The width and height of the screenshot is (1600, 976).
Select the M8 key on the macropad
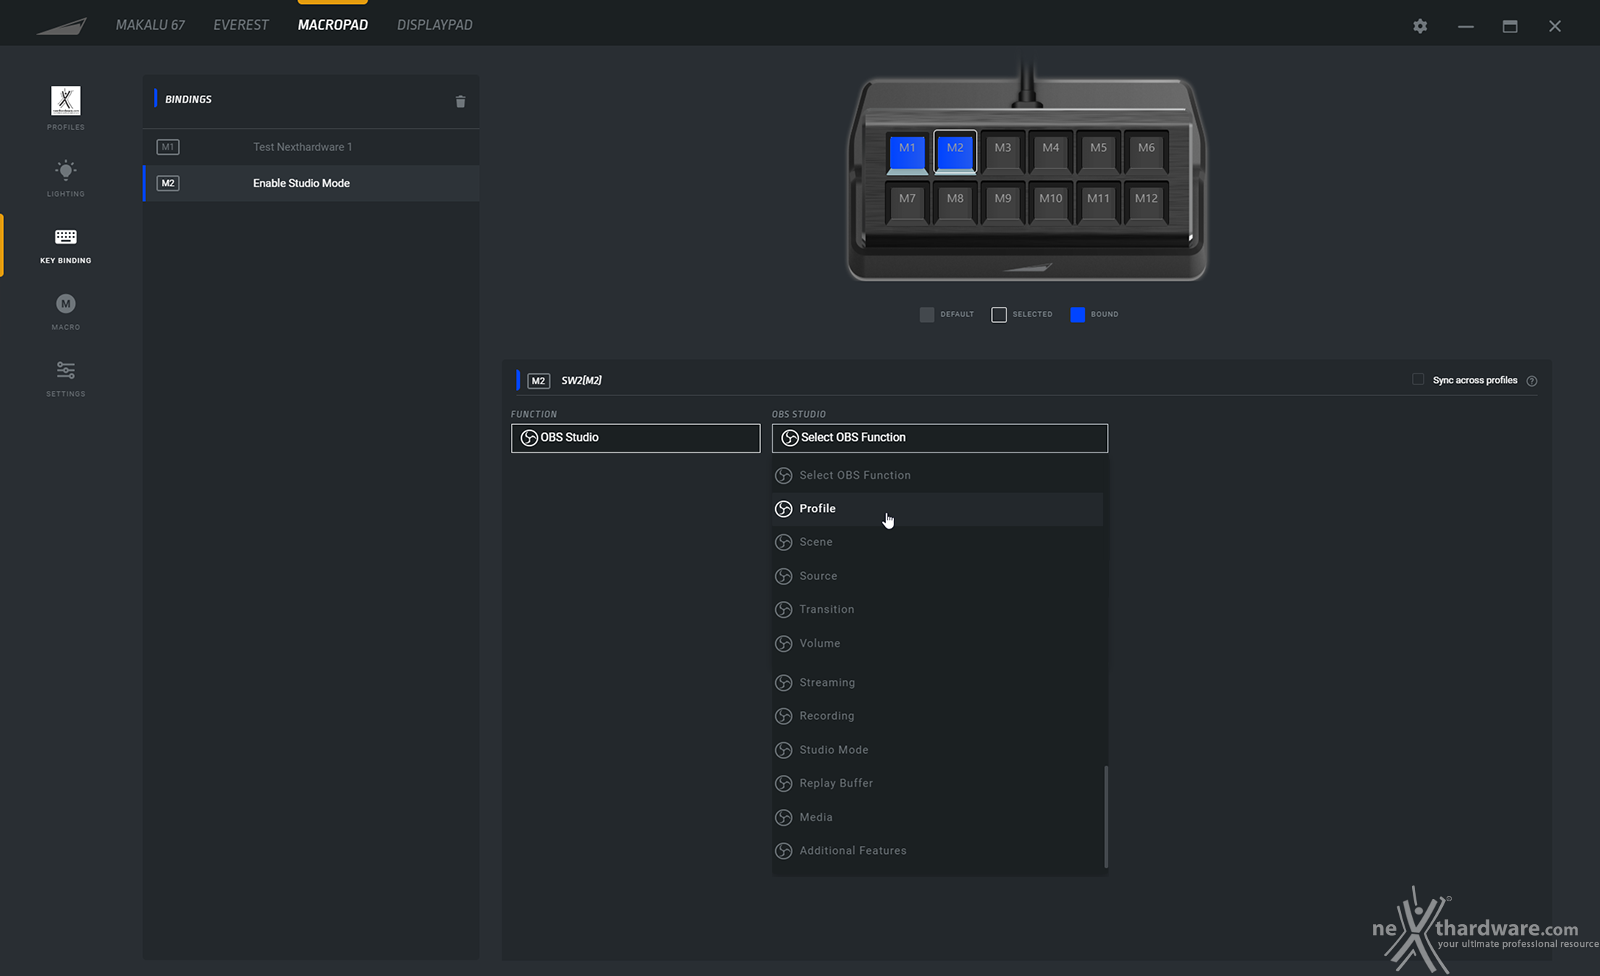pos(955,202)
